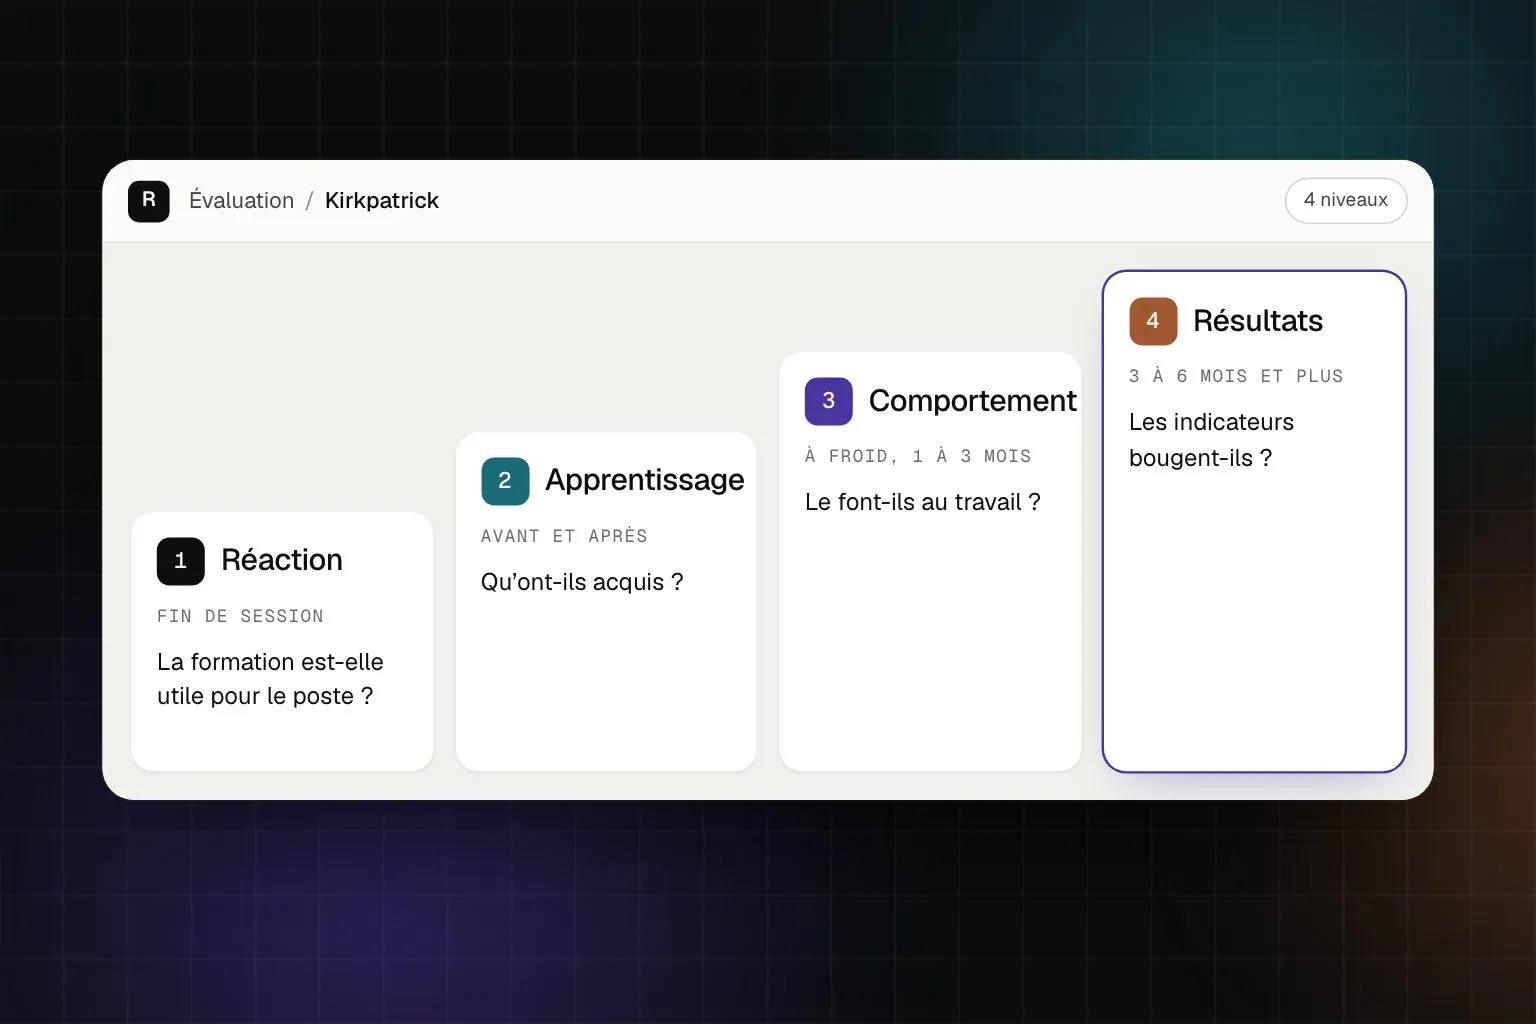Click the question about the formation being useful

click(x=270, y=679)
